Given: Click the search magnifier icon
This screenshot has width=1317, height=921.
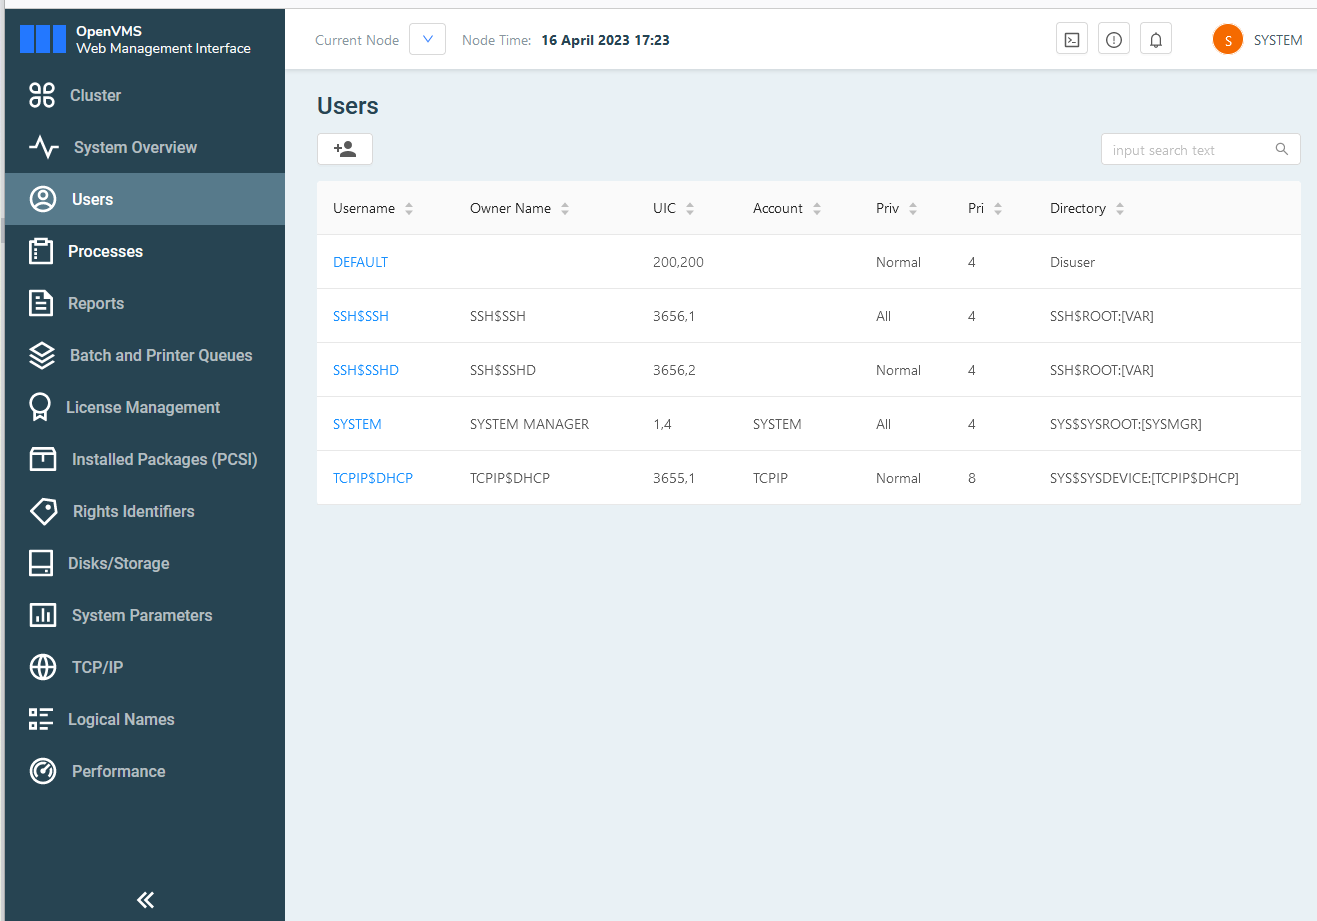Looking at the screenshot, I should coord(1282,149).
